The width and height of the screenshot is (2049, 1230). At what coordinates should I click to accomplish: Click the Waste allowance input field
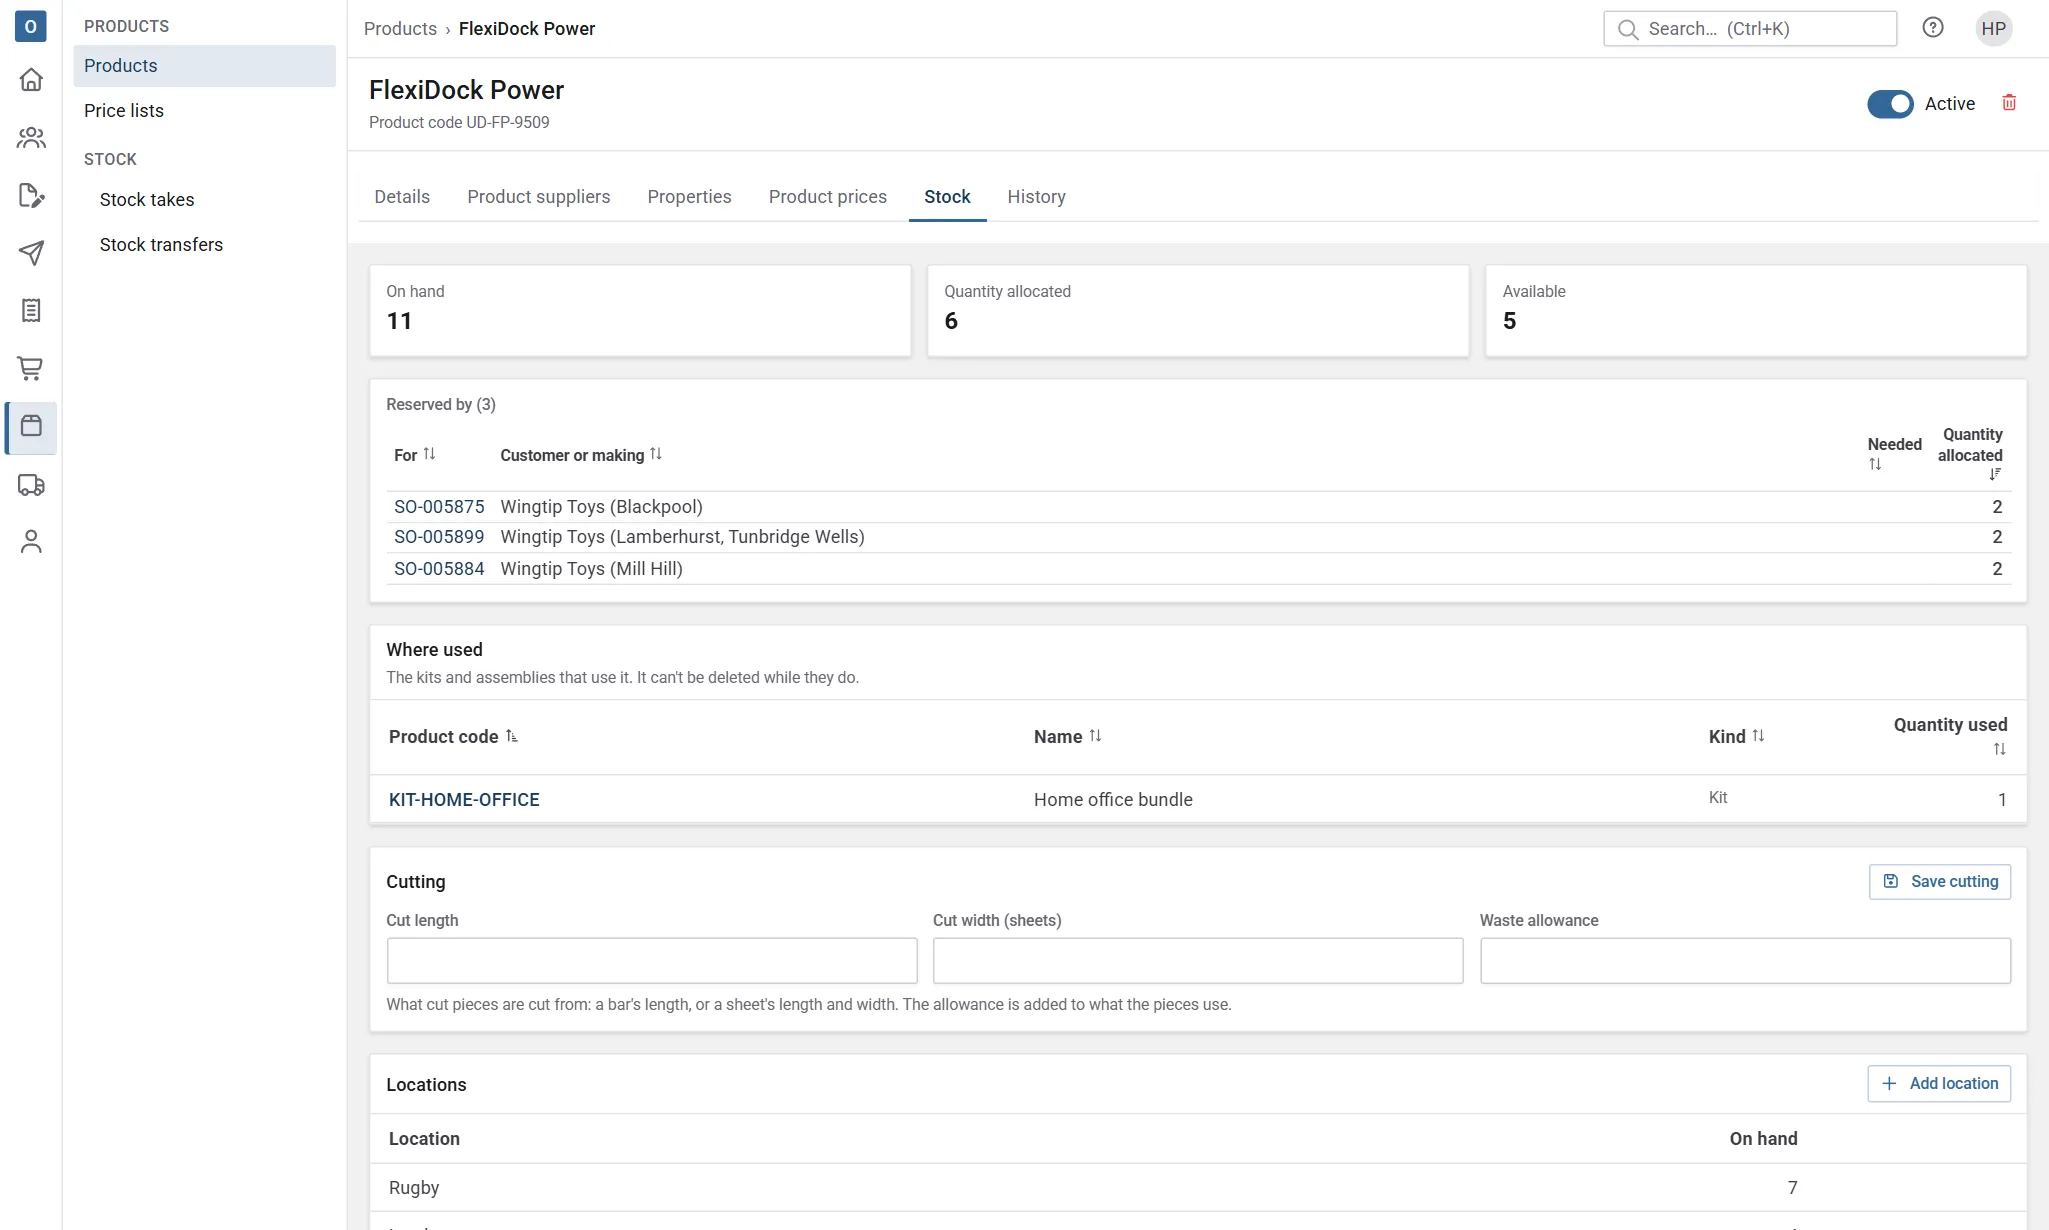tap(1745, 961)
